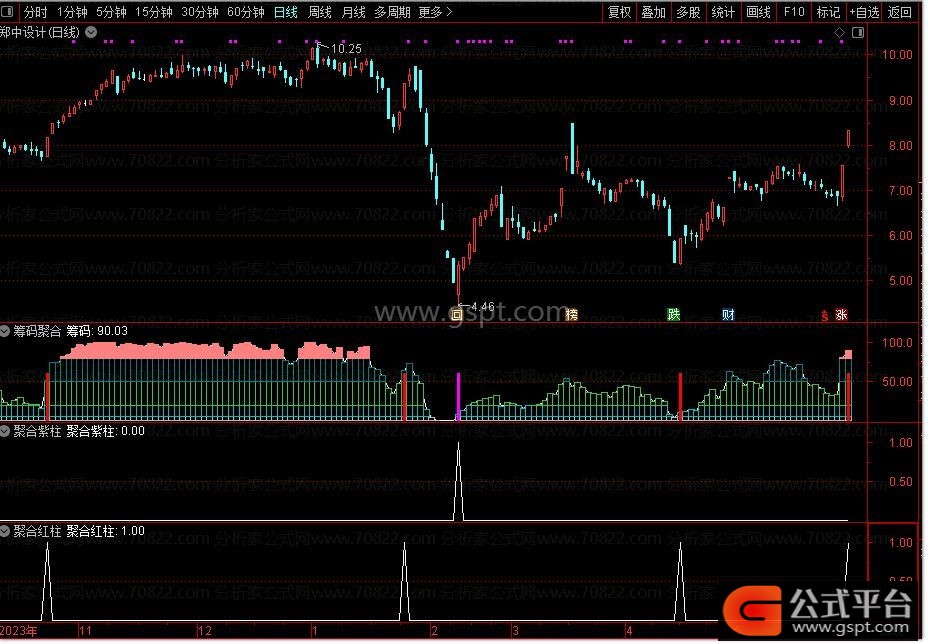Click the 聚合紫柱: 0.00 indicator value
Image resolution: width=928 pixels, height=644 pixels.
[105, 432]
